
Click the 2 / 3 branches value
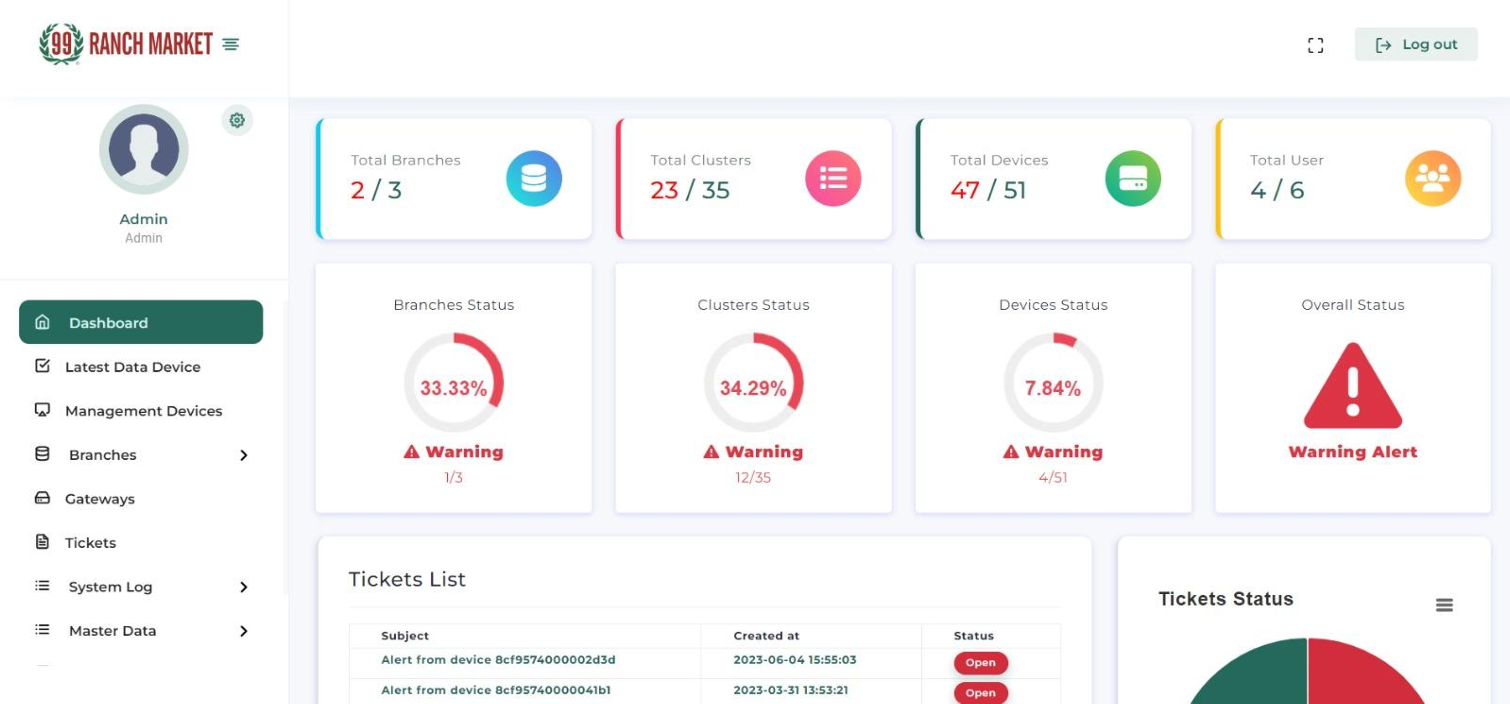click(376, 190)
